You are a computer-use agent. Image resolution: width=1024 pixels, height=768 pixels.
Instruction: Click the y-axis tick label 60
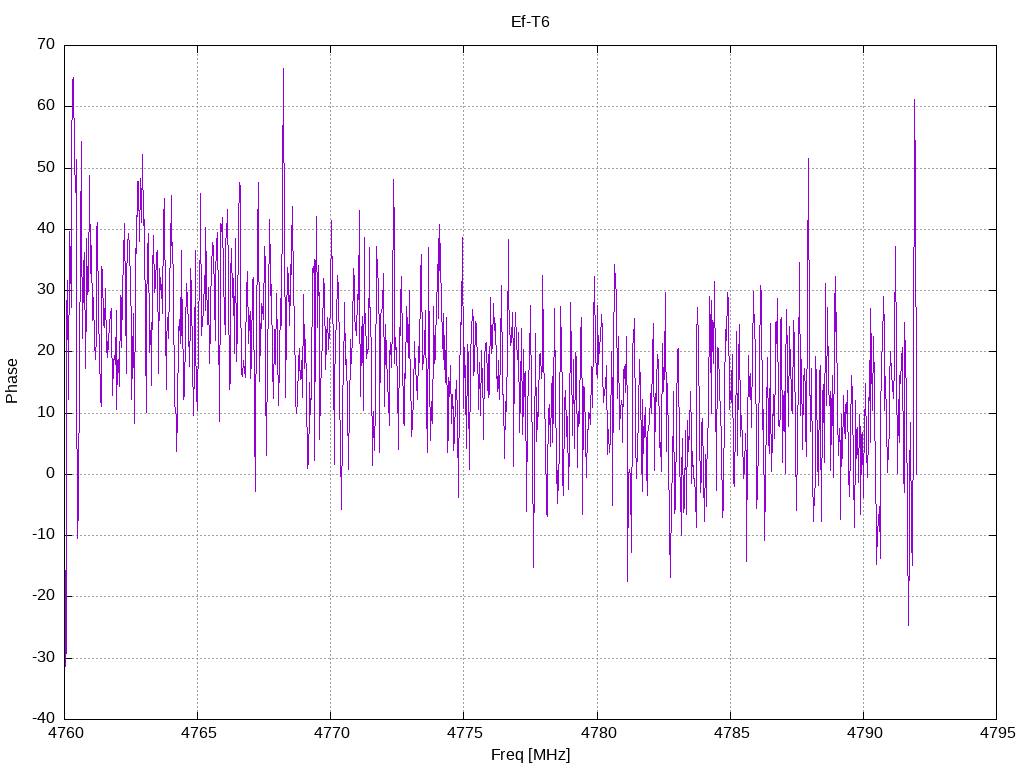coord(46,106)
